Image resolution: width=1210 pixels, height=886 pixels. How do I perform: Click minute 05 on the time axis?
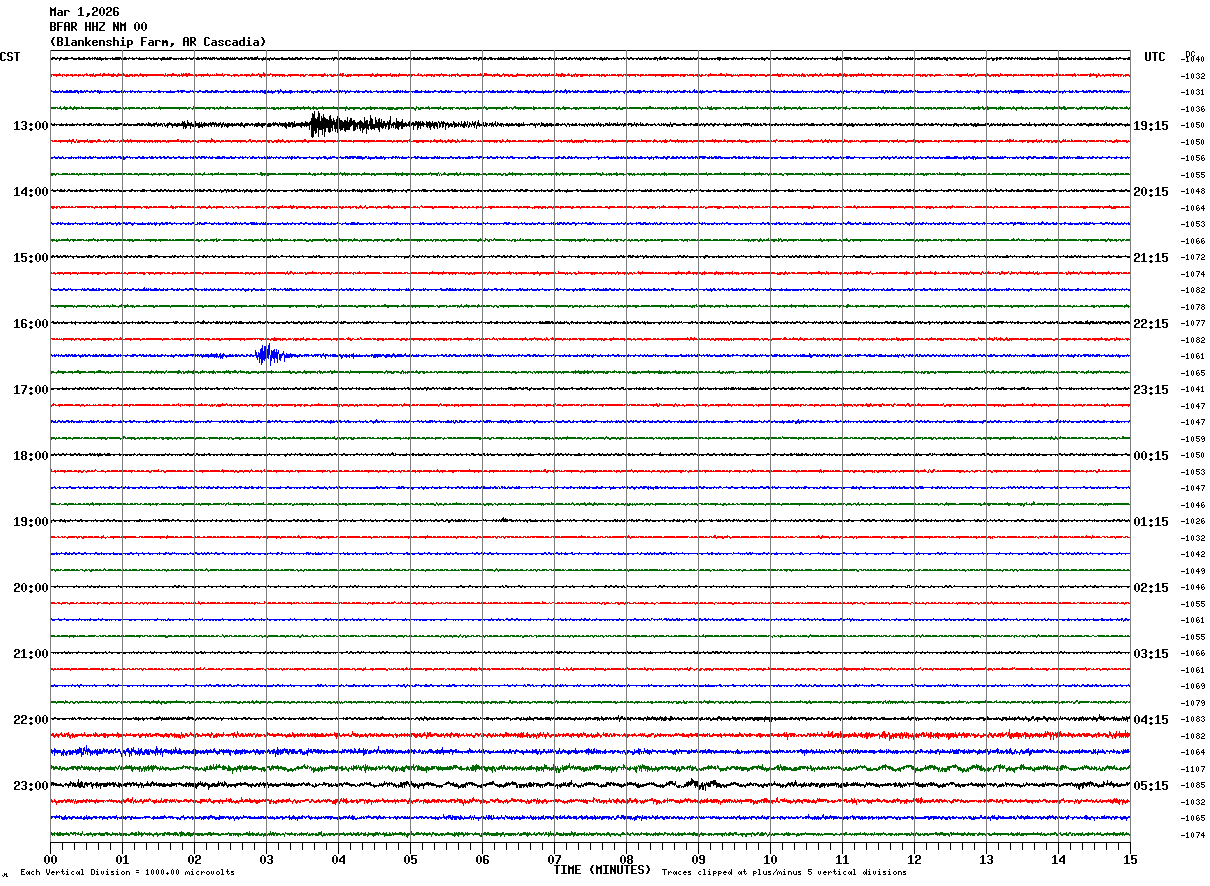pyautogui.click(x=410, y=859)
